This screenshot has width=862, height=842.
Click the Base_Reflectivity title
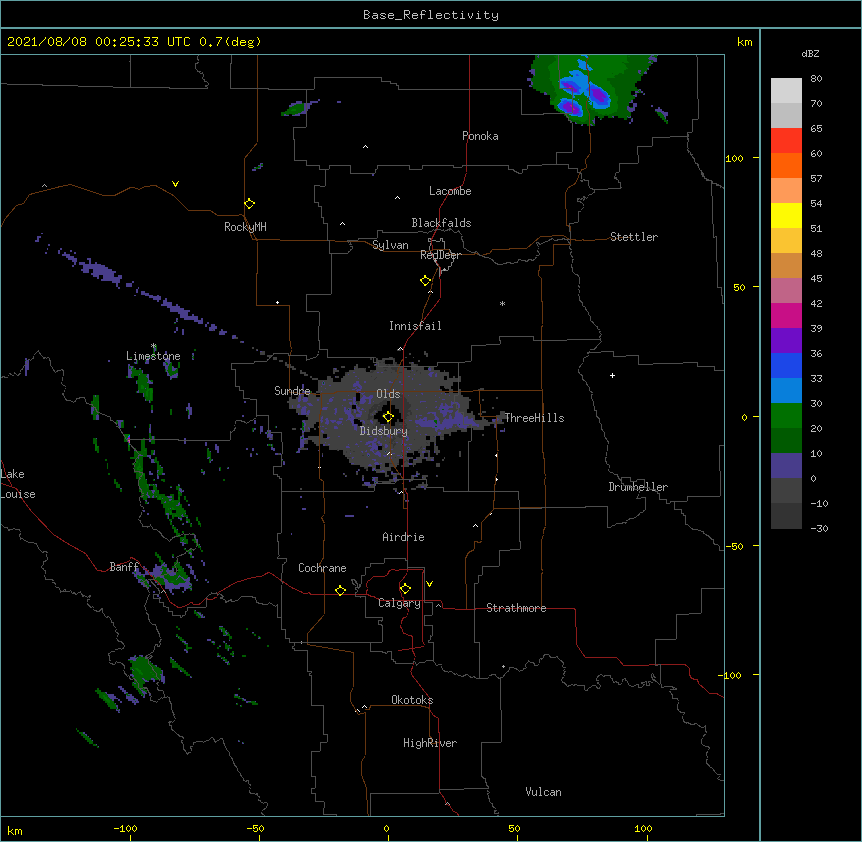coord(431,15)
